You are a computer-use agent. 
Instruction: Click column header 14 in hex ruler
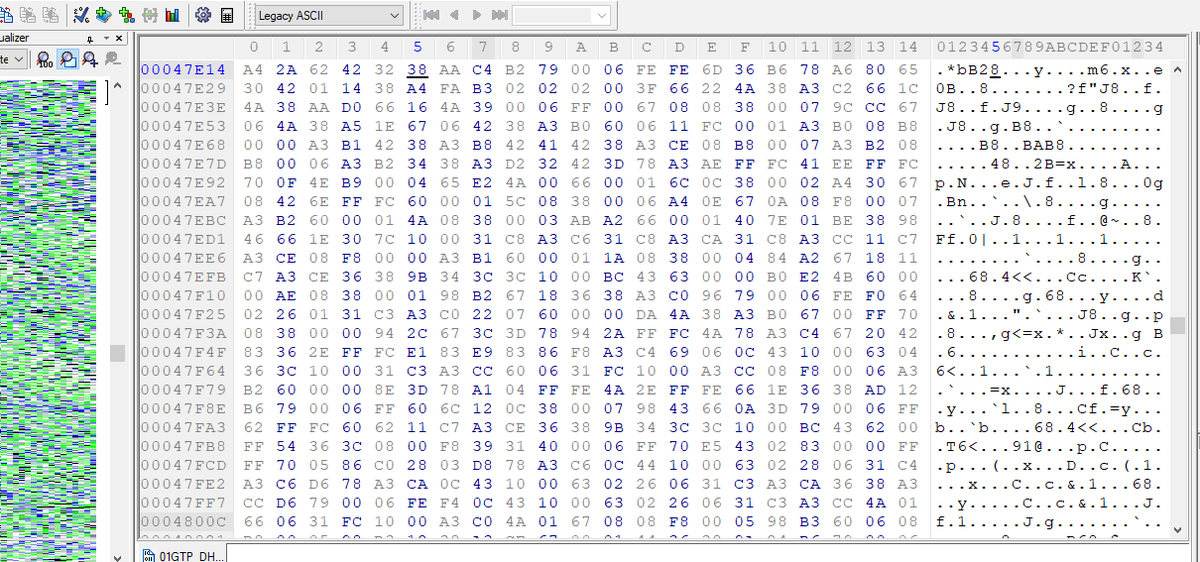point(908,47)
